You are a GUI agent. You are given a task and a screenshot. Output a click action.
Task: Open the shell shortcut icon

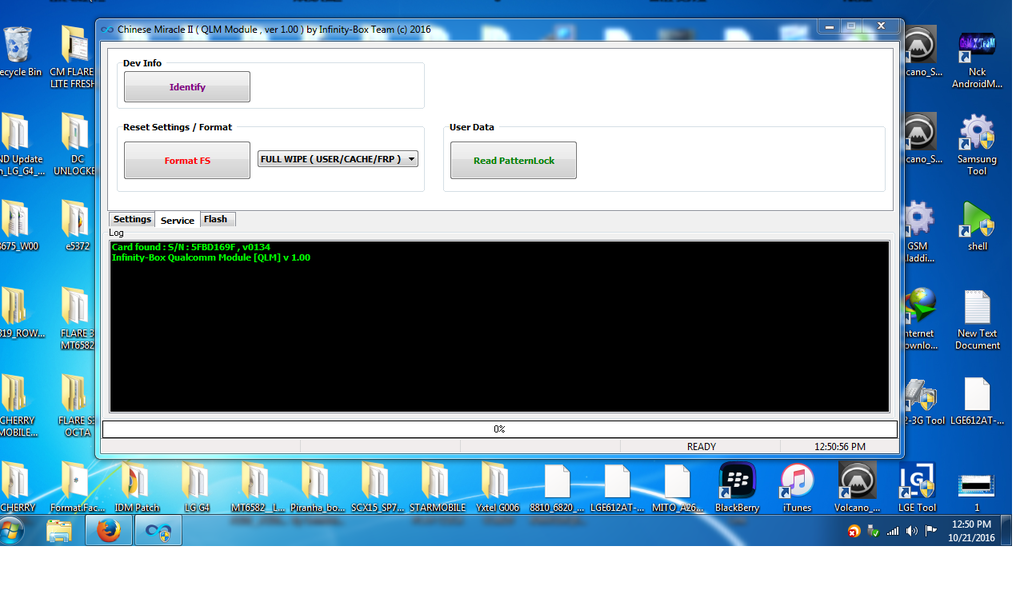click(977, 226)
